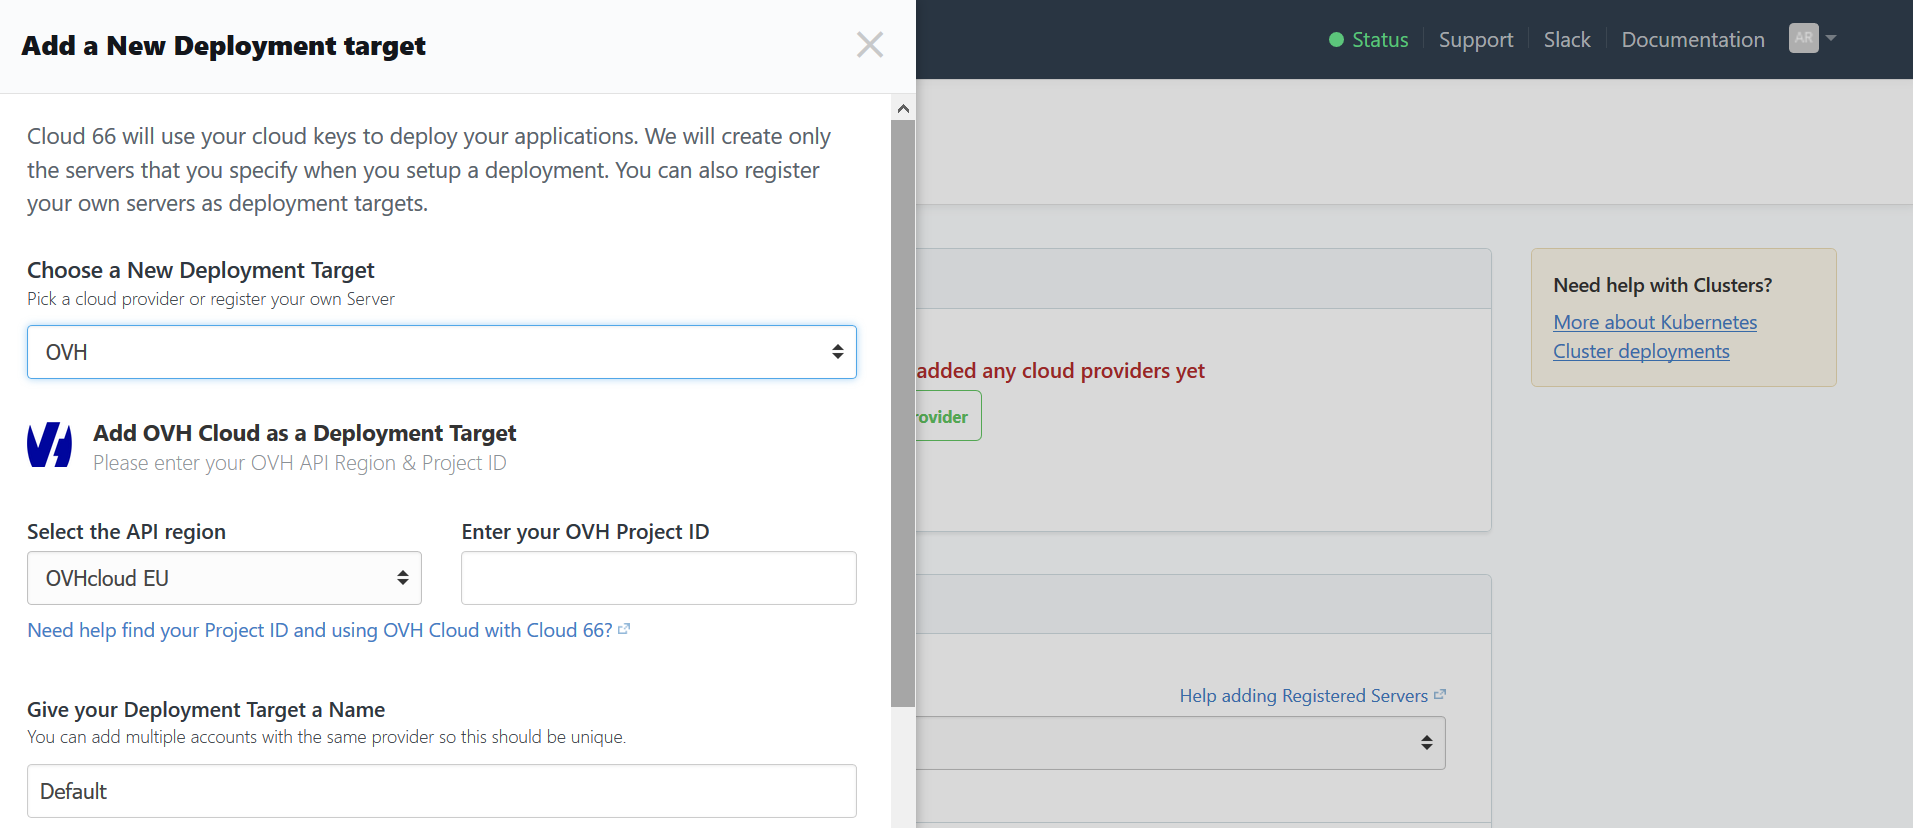The image size is (1913, 828).
Task: Click the external-link icon beside the Project ID help link
Action: pyautogui.click(x=624, y=628)
